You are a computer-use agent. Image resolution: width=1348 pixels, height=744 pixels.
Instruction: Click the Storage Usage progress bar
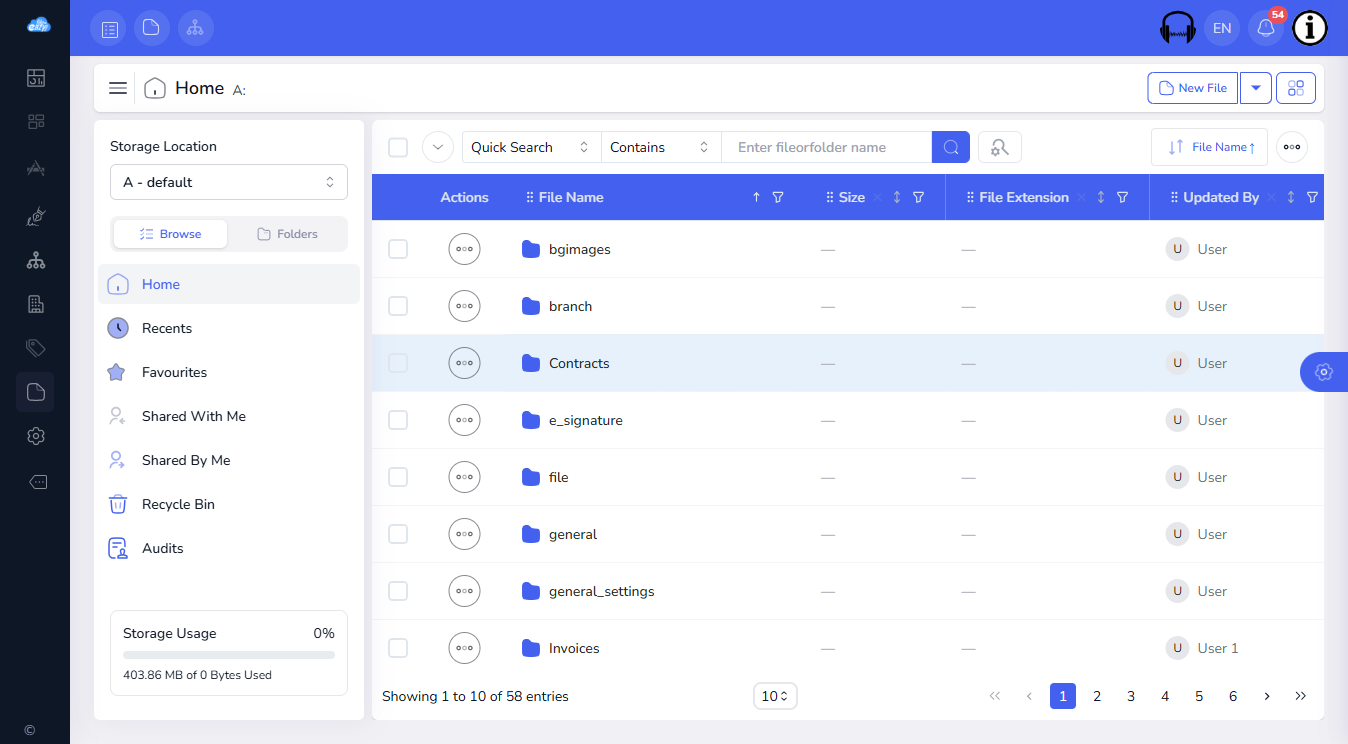pos(229,655)
